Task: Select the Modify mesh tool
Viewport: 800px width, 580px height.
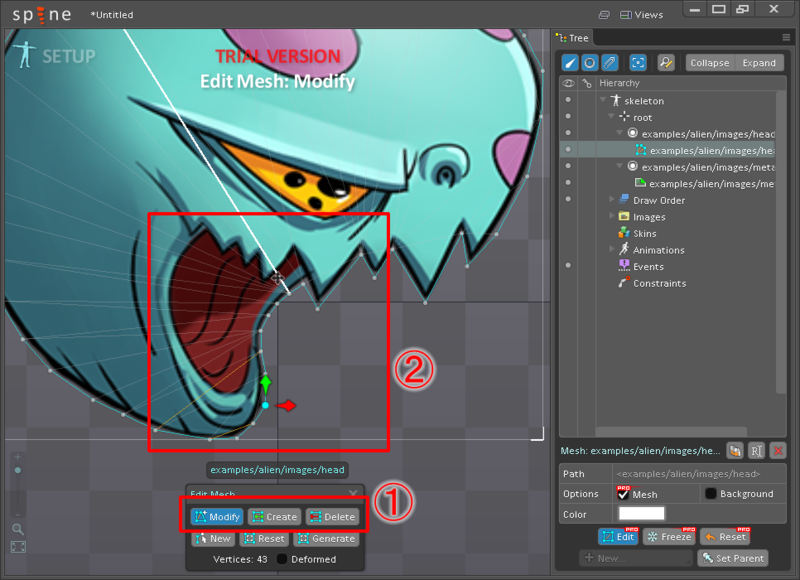Action: pos(217,517)
